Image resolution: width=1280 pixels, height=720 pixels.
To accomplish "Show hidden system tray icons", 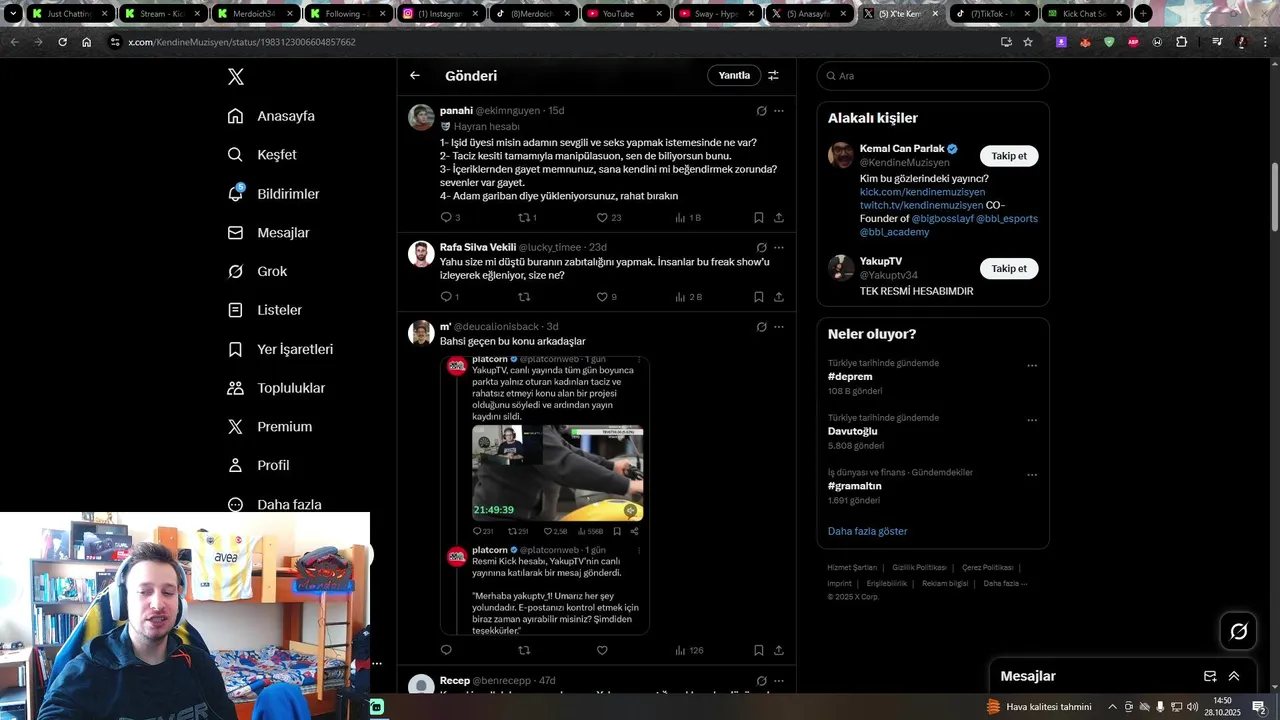I will (1112, 707).
